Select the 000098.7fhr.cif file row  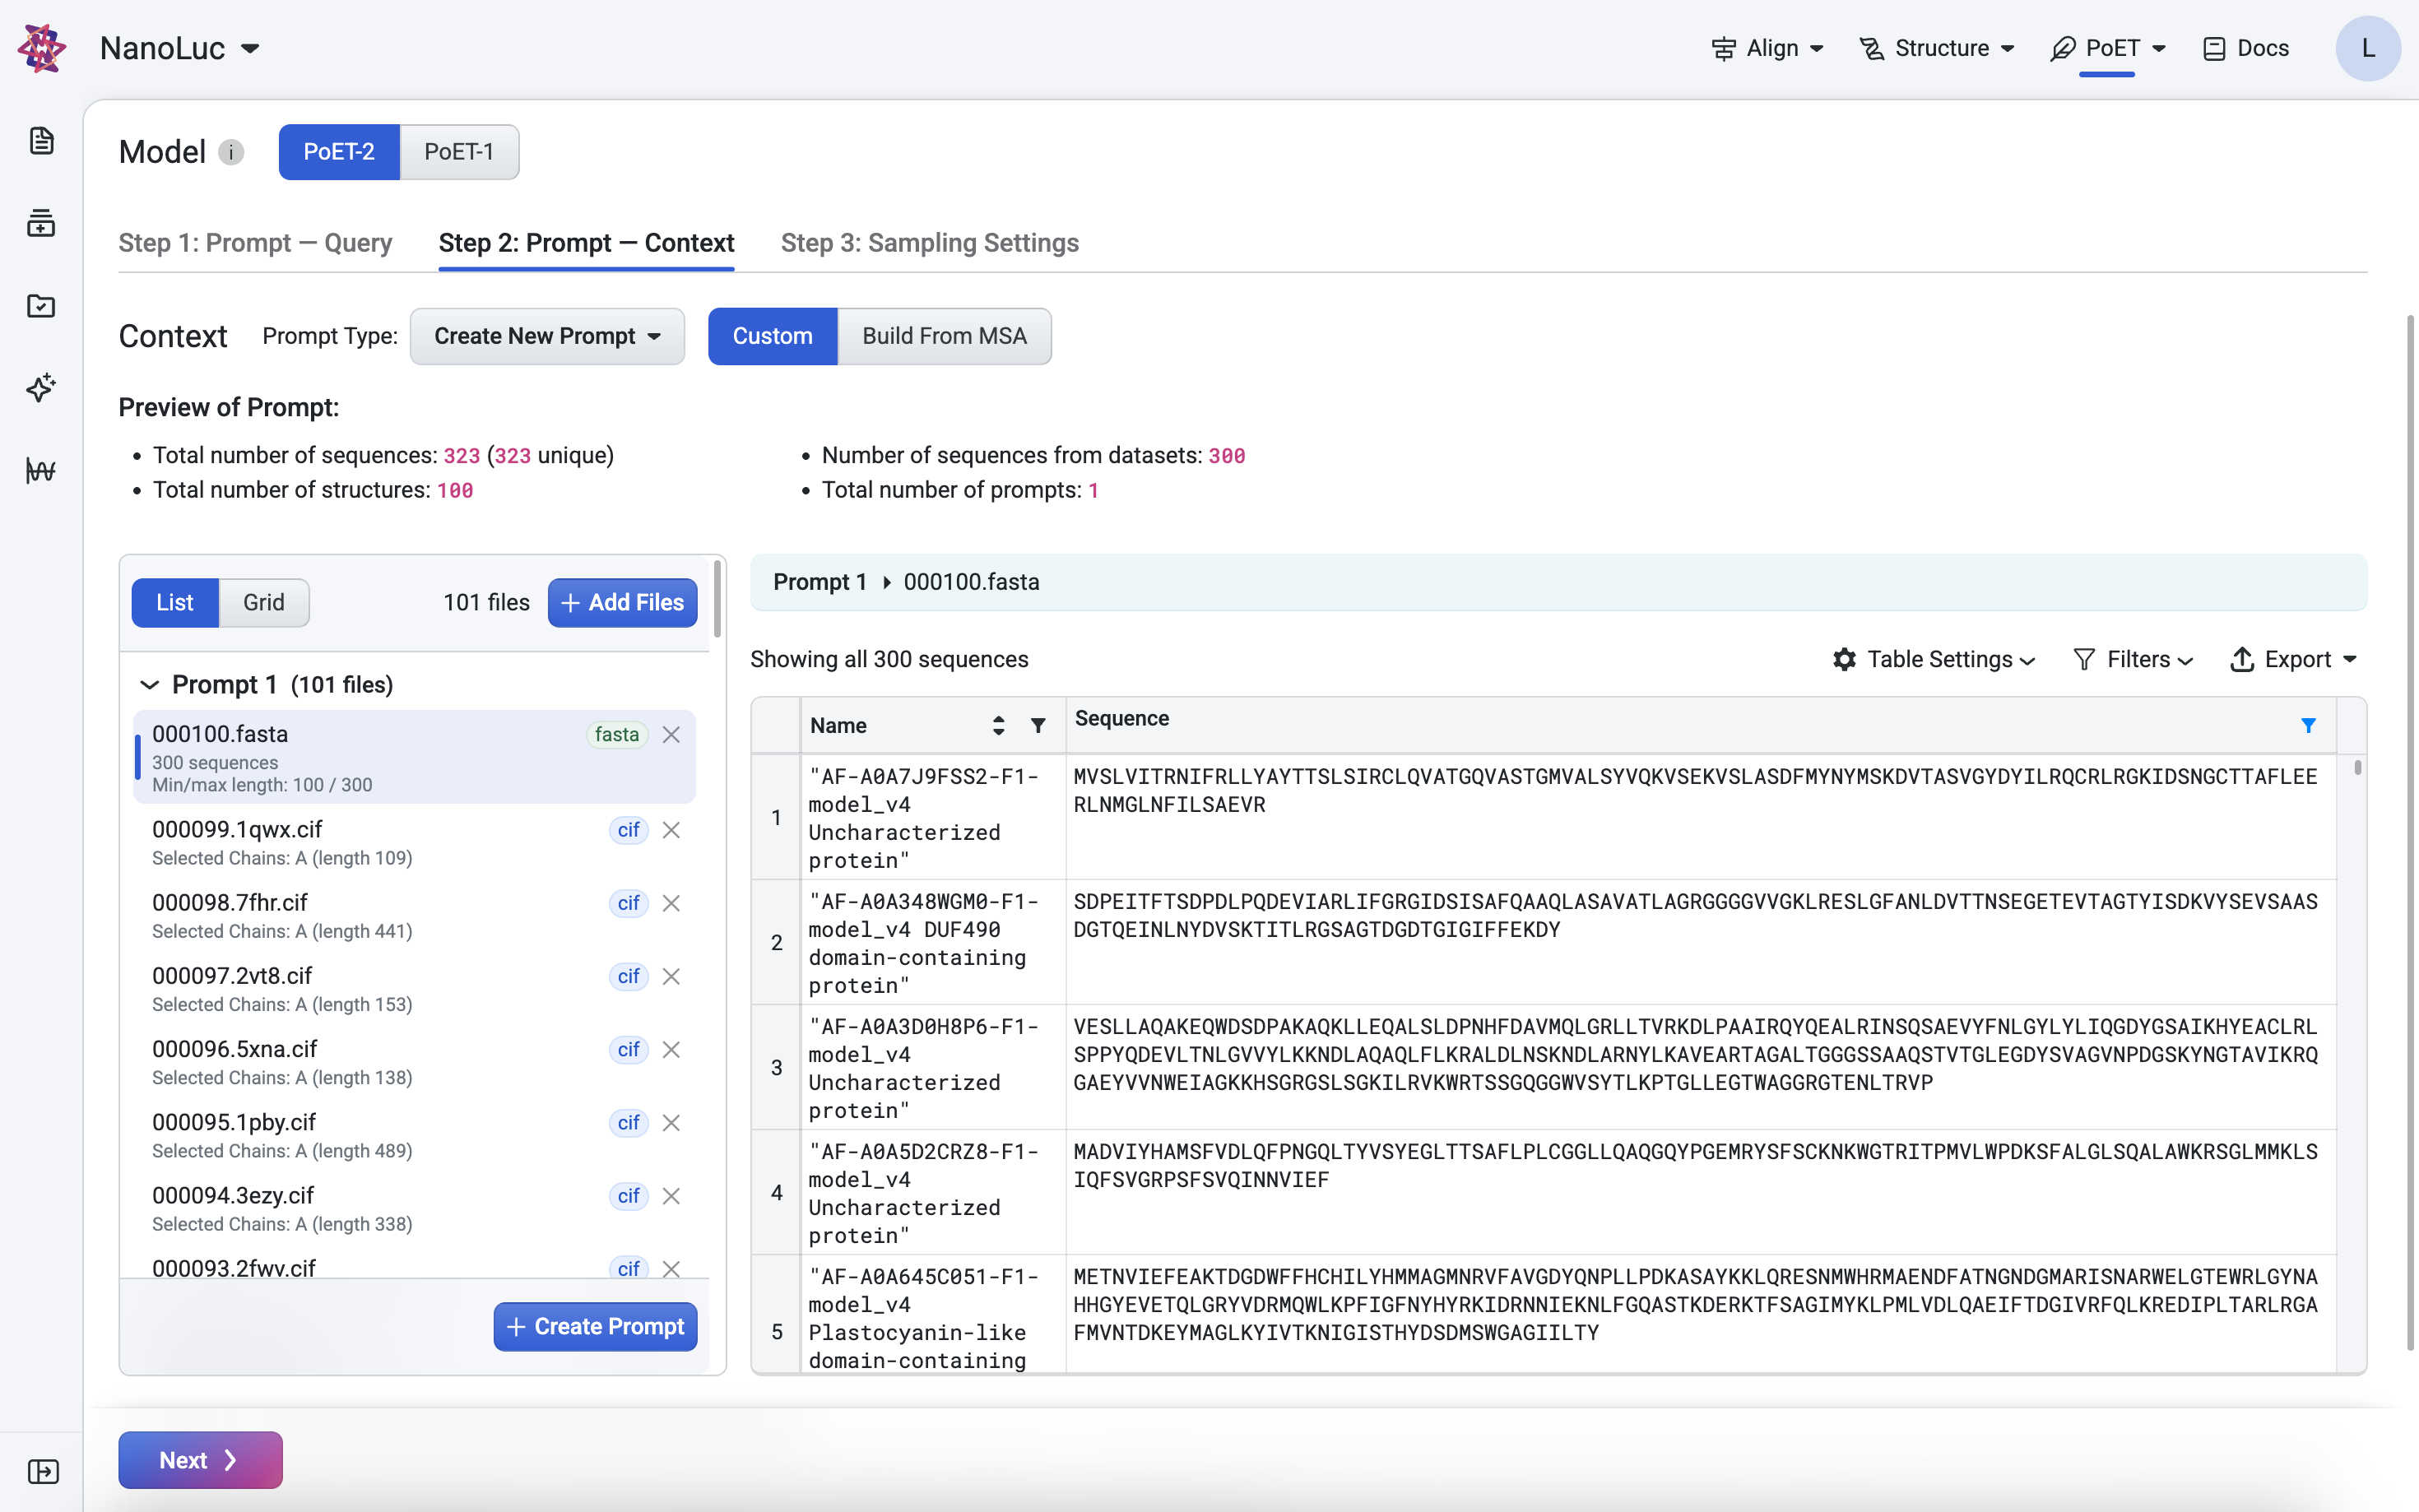click(414, 916)
